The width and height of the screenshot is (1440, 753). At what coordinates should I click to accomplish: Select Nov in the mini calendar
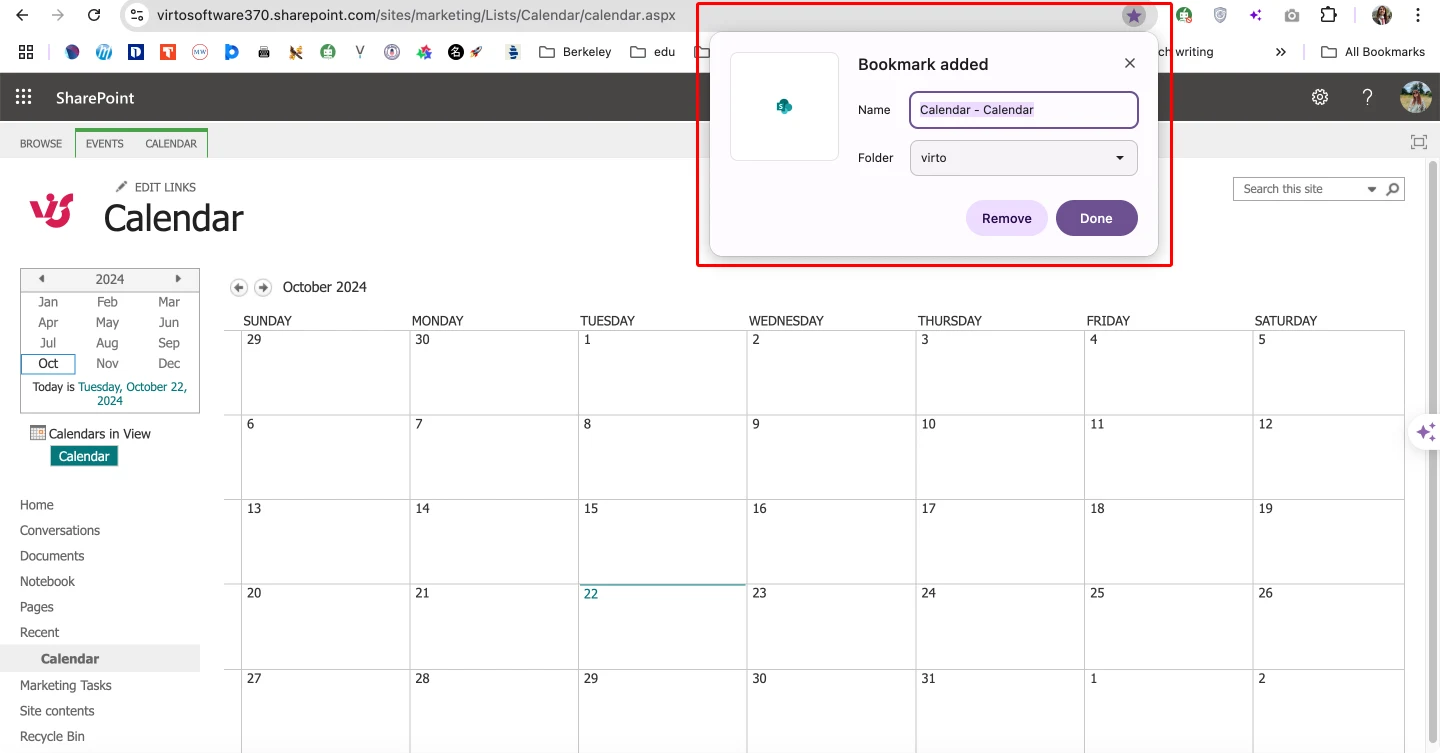tap(108, 363)
